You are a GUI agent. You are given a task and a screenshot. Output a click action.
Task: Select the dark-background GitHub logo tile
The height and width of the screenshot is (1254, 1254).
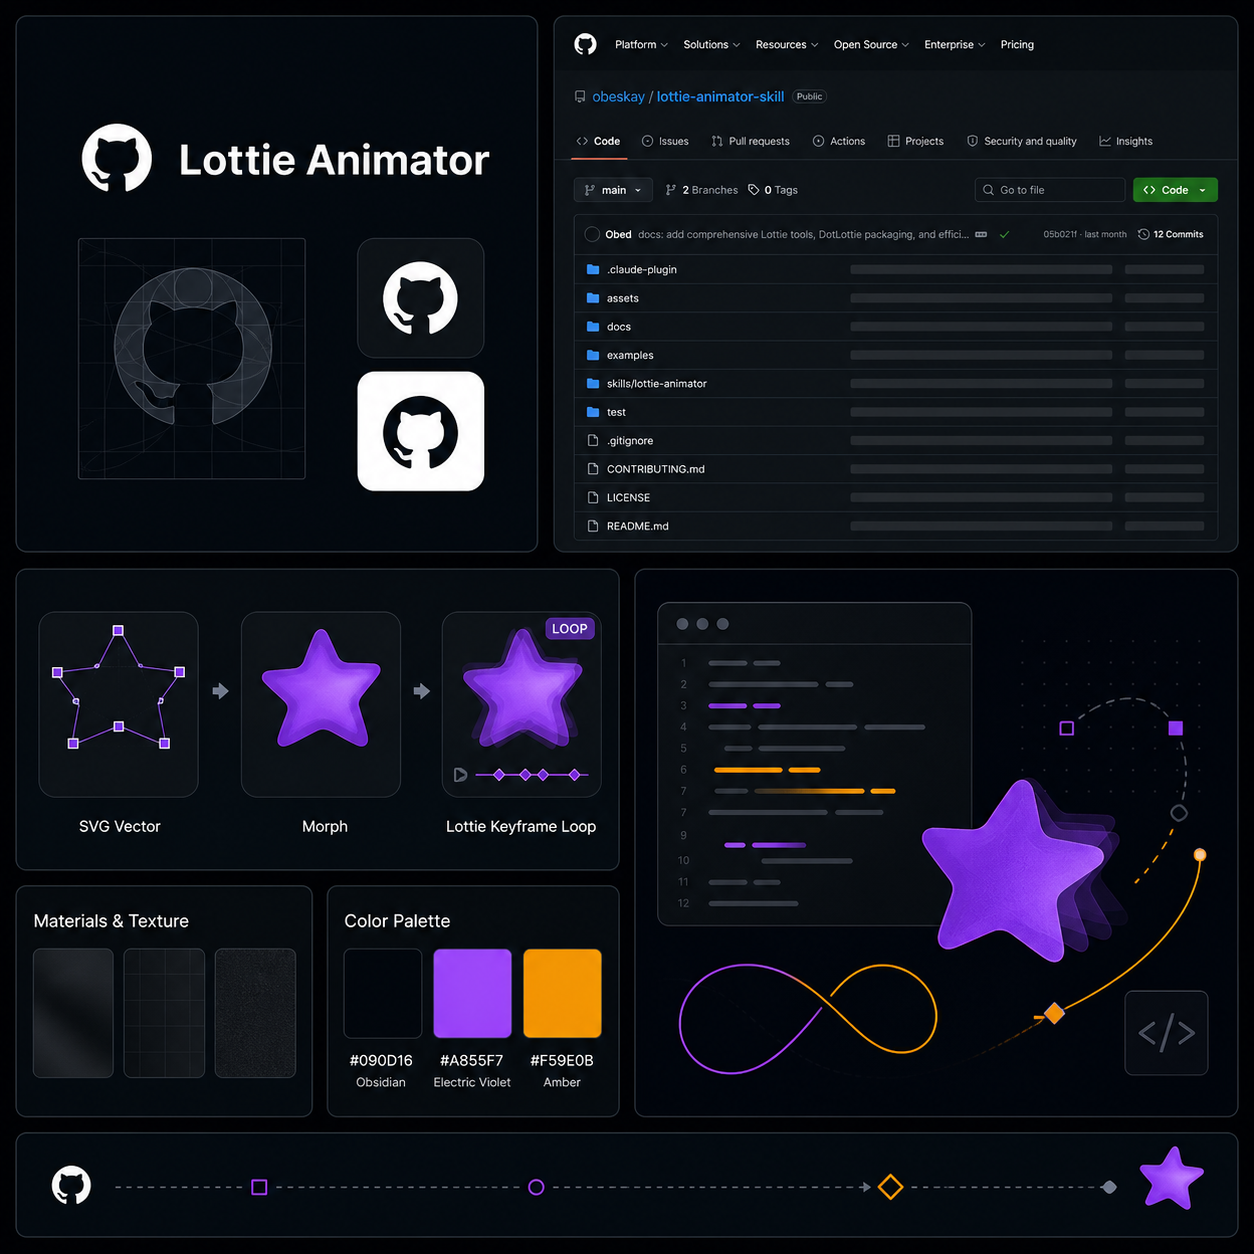(421, 298)
